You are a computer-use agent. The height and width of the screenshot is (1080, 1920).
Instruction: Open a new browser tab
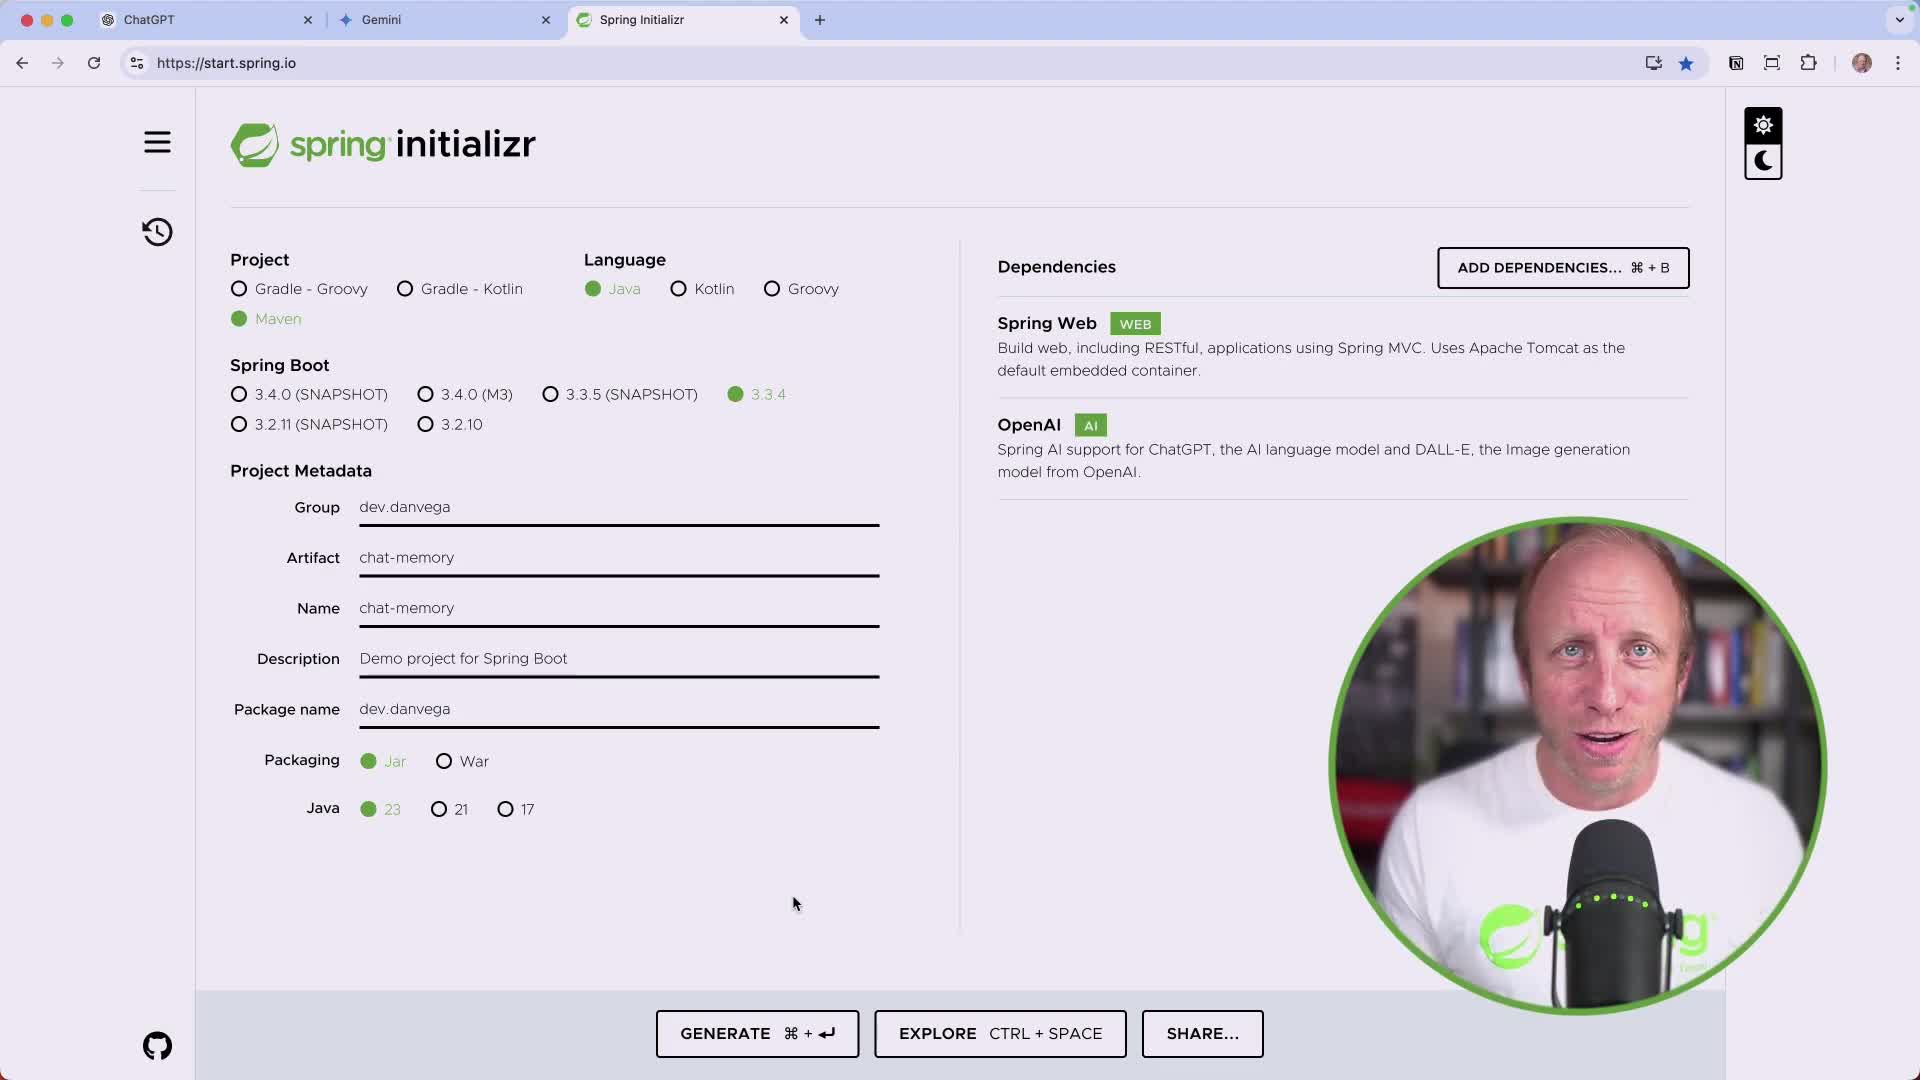click(820, 20)
